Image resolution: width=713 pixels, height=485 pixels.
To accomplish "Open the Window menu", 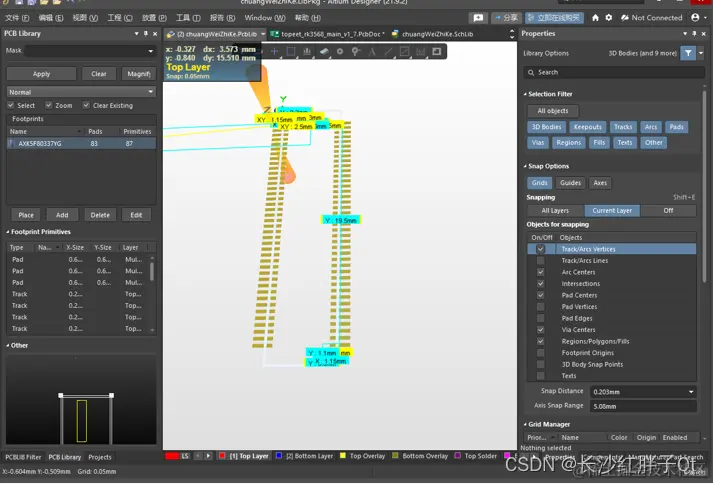I will (x=265, y=18).
